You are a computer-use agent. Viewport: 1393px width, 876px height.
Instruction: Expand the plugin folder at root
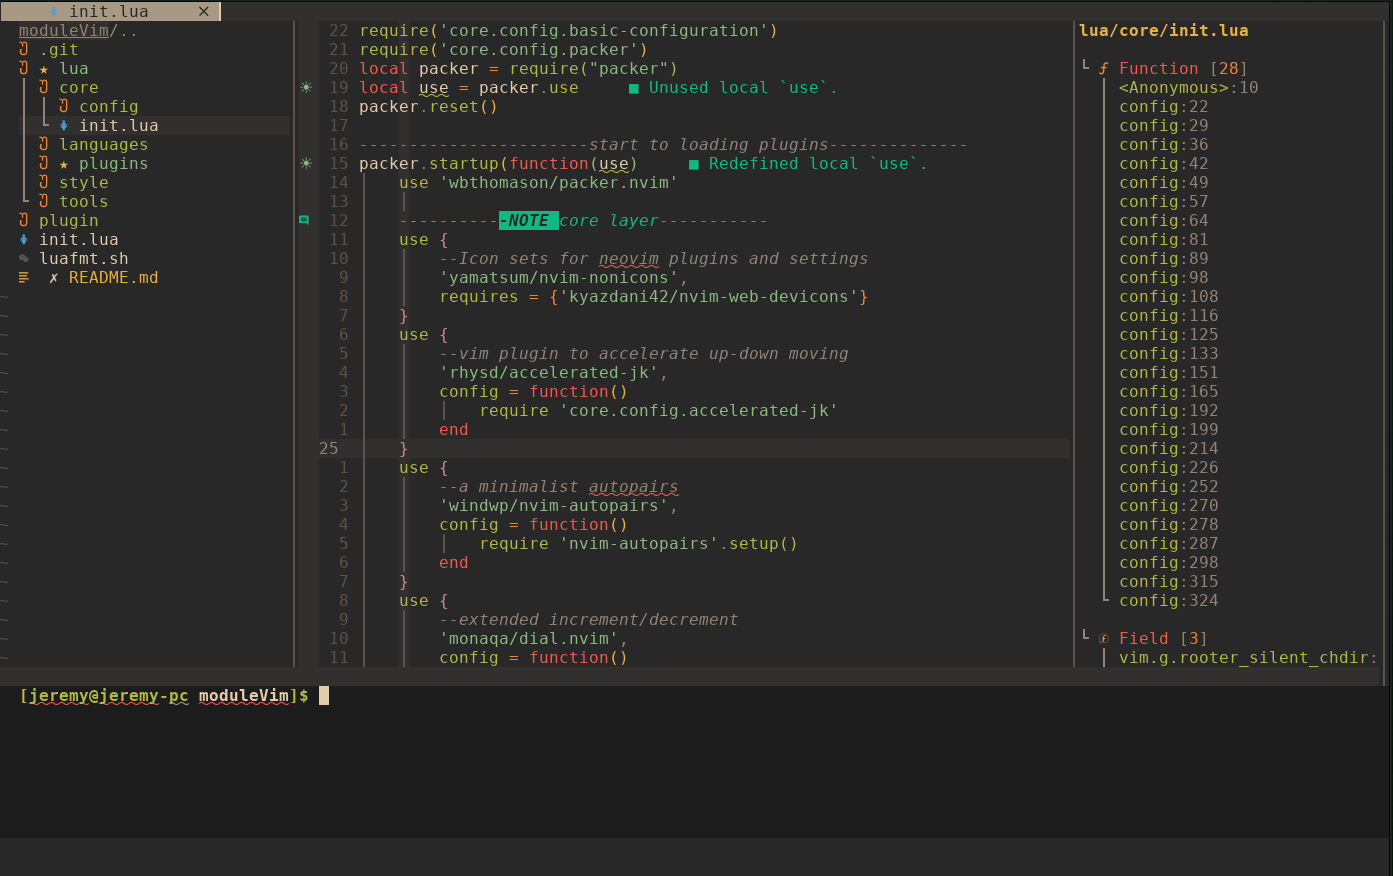pos(69,221)
